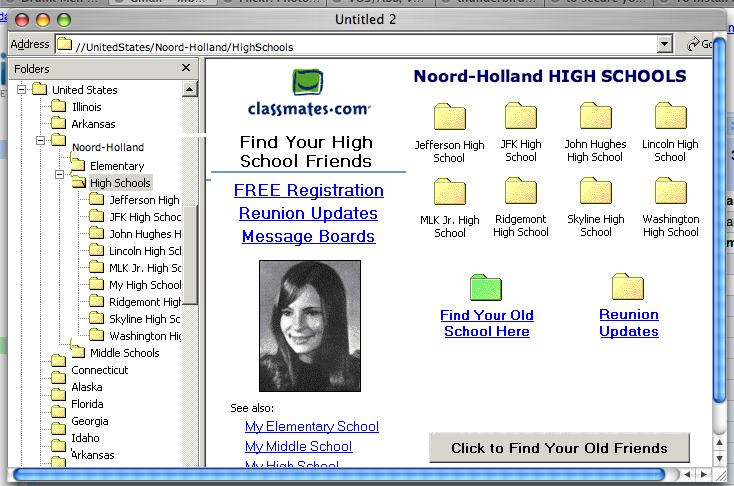Click the content scroll-up arrow
This screenshot has width=734, height=486.
[719, 442]
